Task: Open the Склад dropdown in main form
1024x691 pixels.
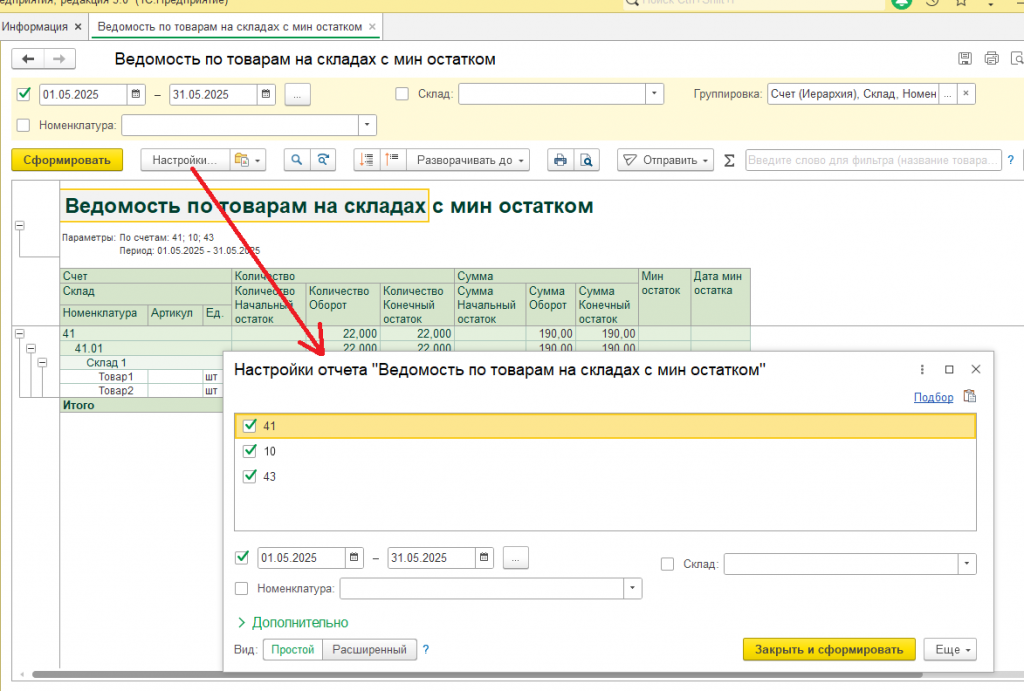Action: pos(654,94)
